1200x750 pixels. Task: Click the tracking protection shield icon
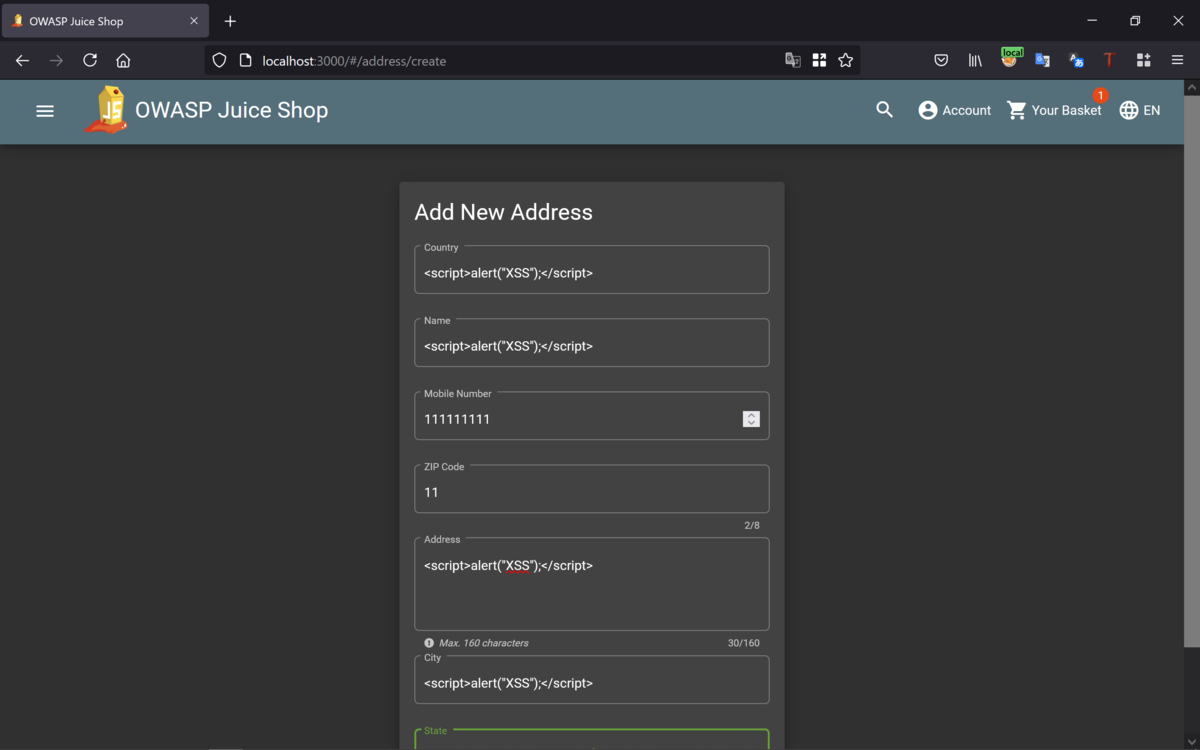(219, 60)
